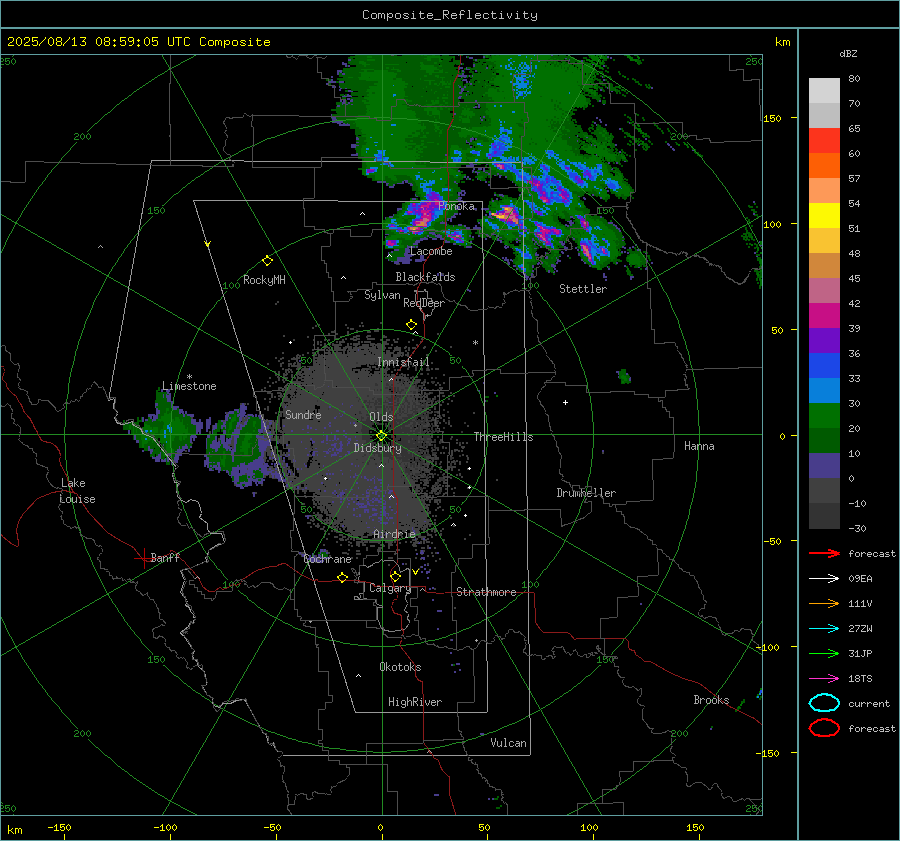The width and height of the screenshot is (900, 841).
Task: Click the Sundre town label
Action: pyautogui.click(x=303, y=414)
